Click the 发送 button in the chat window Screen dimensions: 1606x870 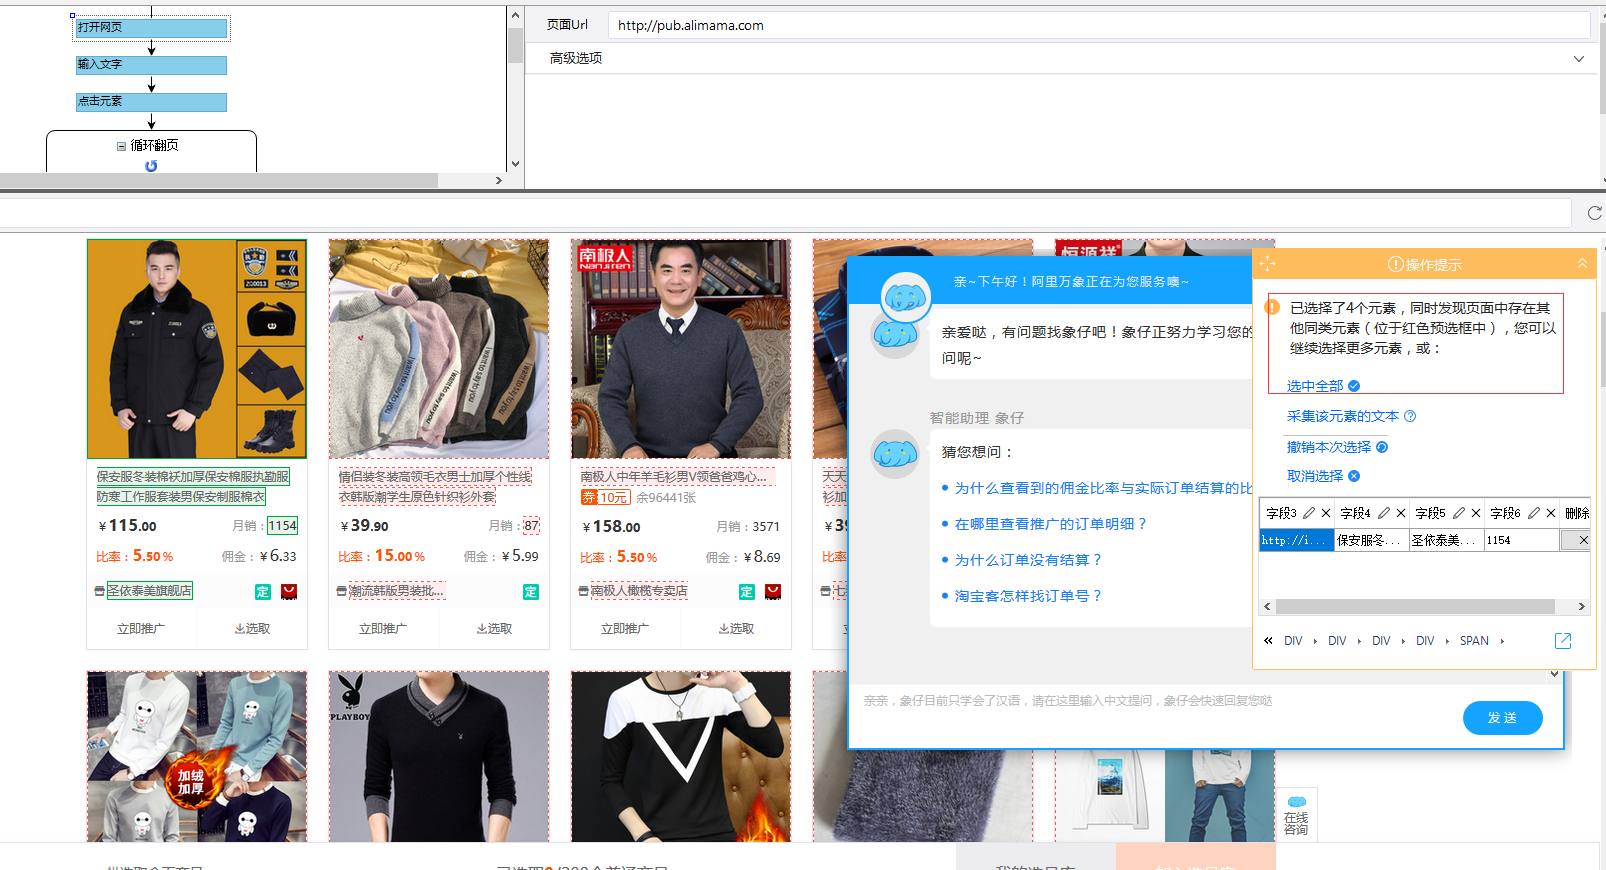pyautogui.click(x=1502, y=718)
